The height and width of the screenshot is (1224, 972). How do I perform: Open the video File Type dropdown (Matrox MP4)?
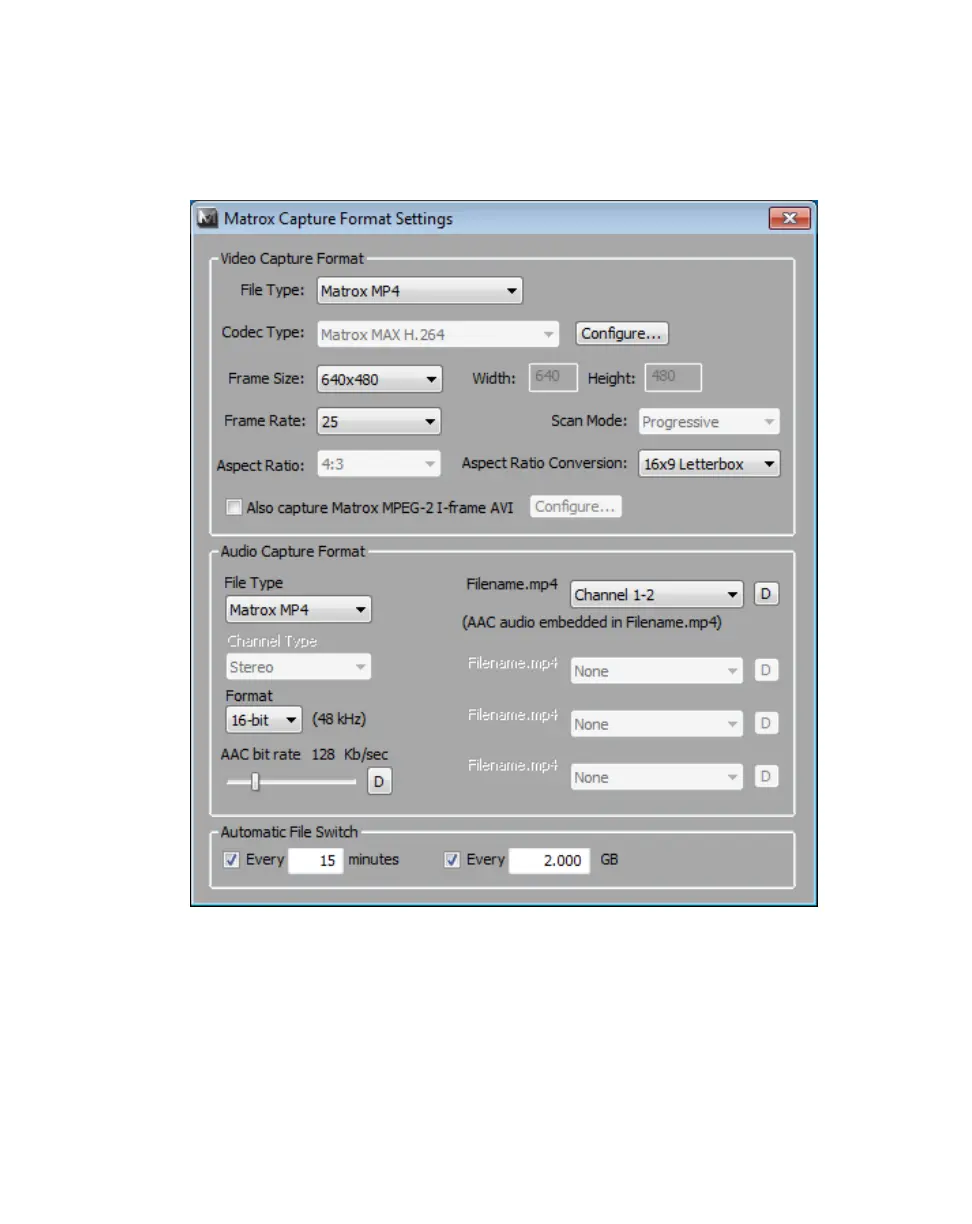tap(420, 291)
